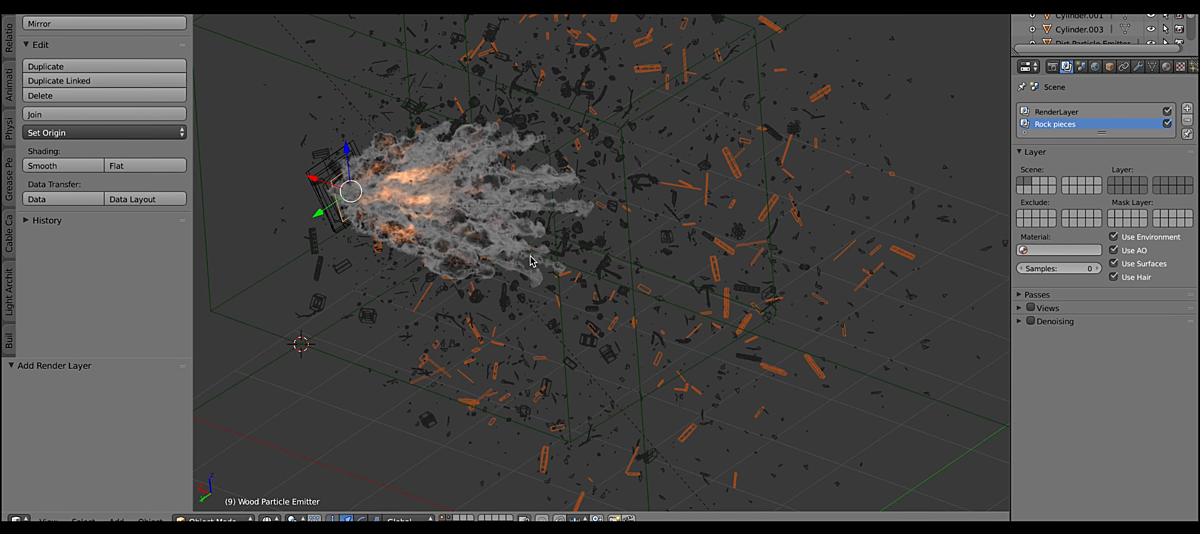Expand the Views panel
This screenshot has height=534, width=1200.
[1019, 308]
